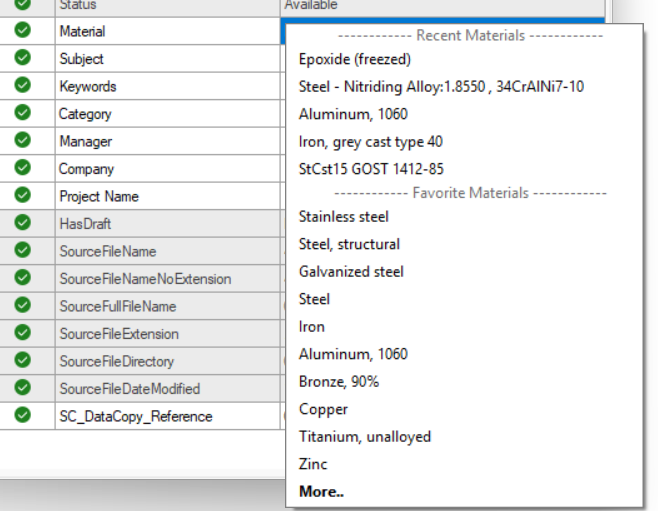This screenshot has height=511, width=658.
Task: Click green check icon for SourceFileExtension row
Action: click(x=23, y=332)
